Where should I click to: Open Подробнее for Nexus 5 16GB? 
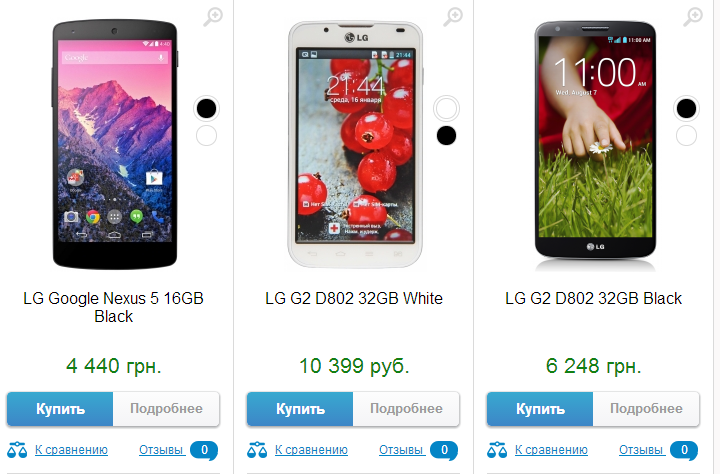click(x=166, y=409)
